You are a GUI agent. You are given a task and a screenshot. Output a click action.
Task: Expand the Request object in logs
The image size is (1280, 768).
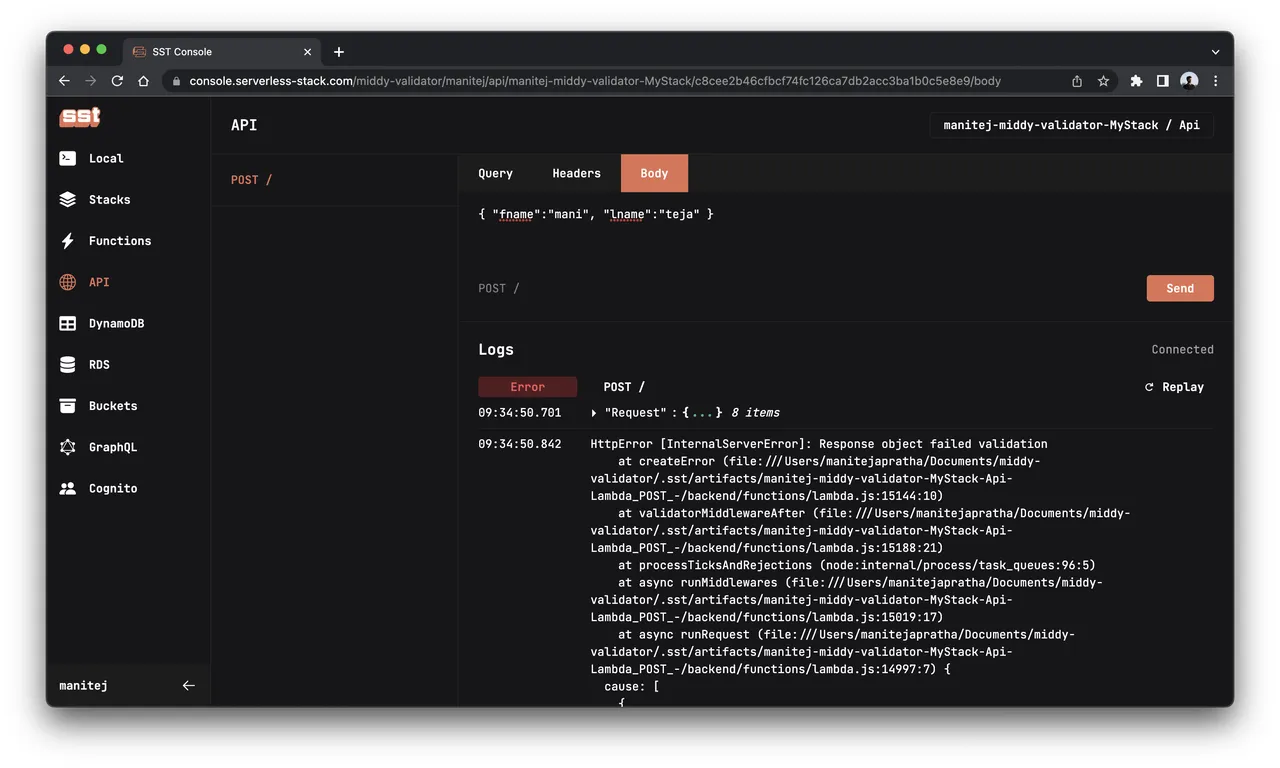[594, 413]
